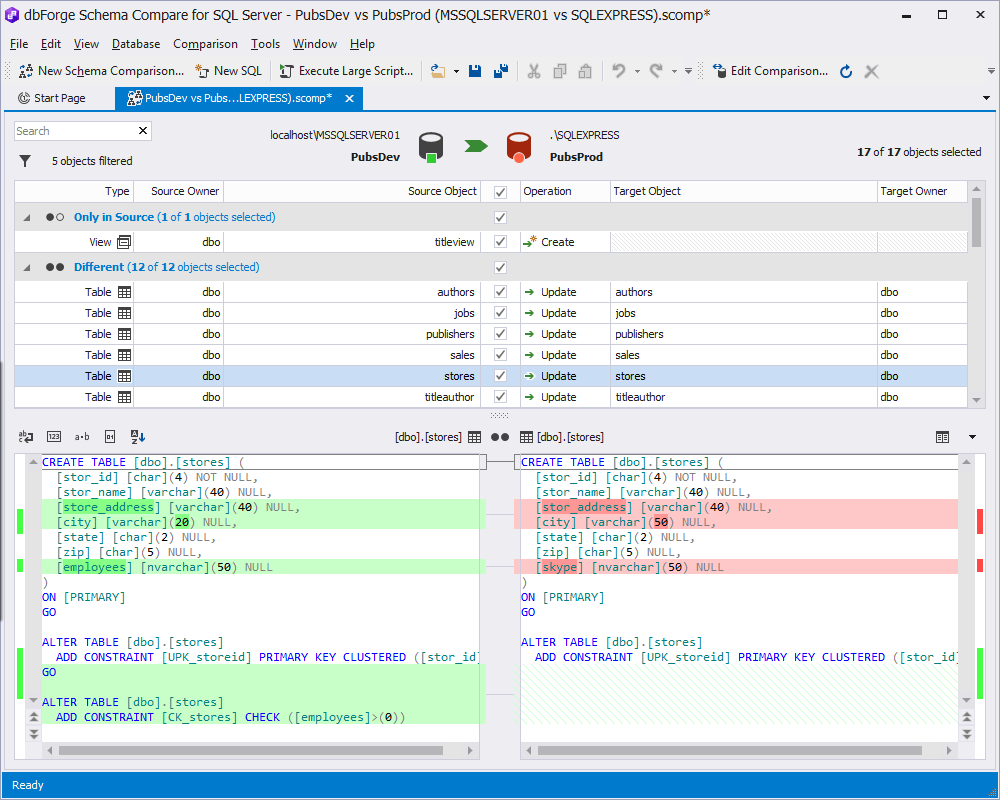The width and height of the screenshot is (1000, 800).
Task: Click the Save icon in toolbar
Action: pos(476,71)
